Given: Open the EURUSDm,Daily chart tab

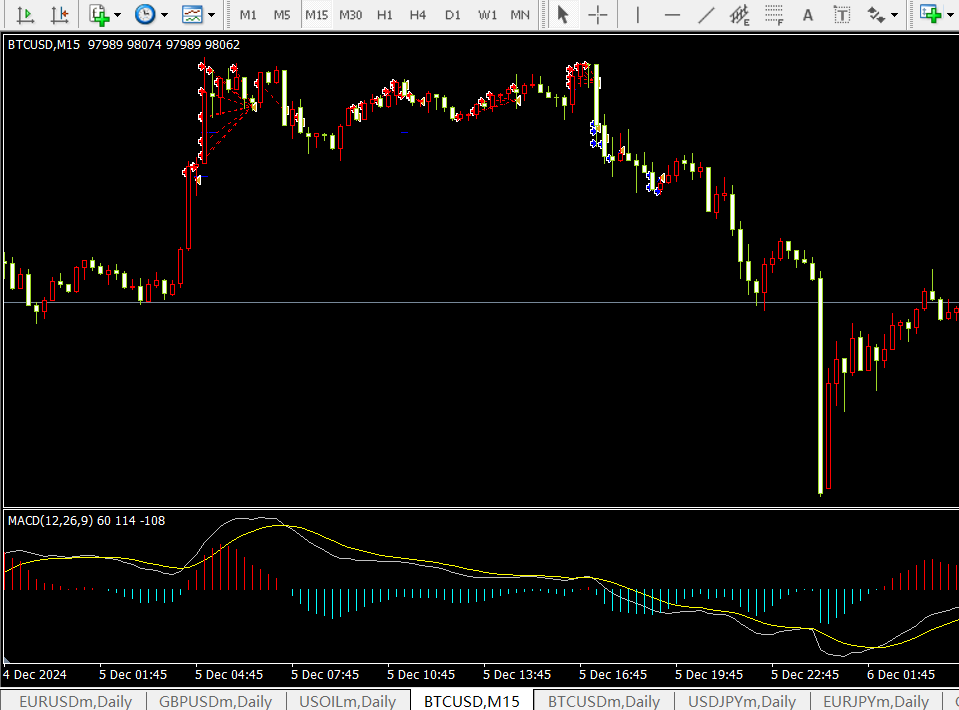Looking at the screenshot, I should 75,701.
